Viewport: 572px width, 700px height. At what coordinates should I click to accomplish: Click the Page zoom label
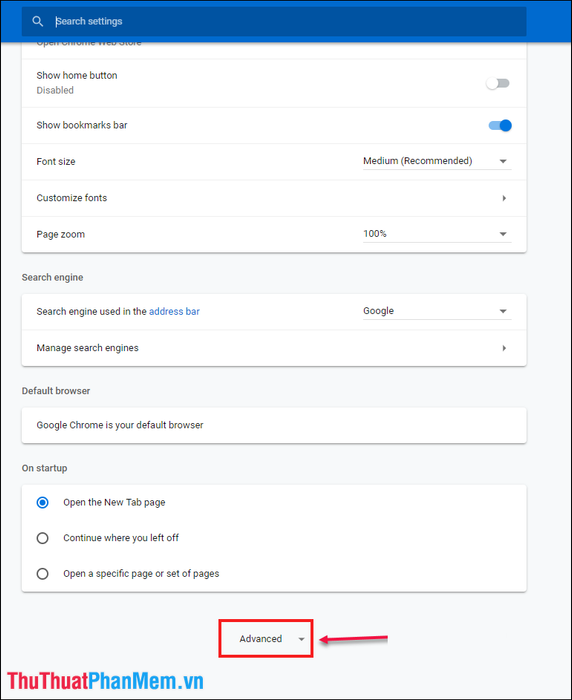[x=60, y=234]
